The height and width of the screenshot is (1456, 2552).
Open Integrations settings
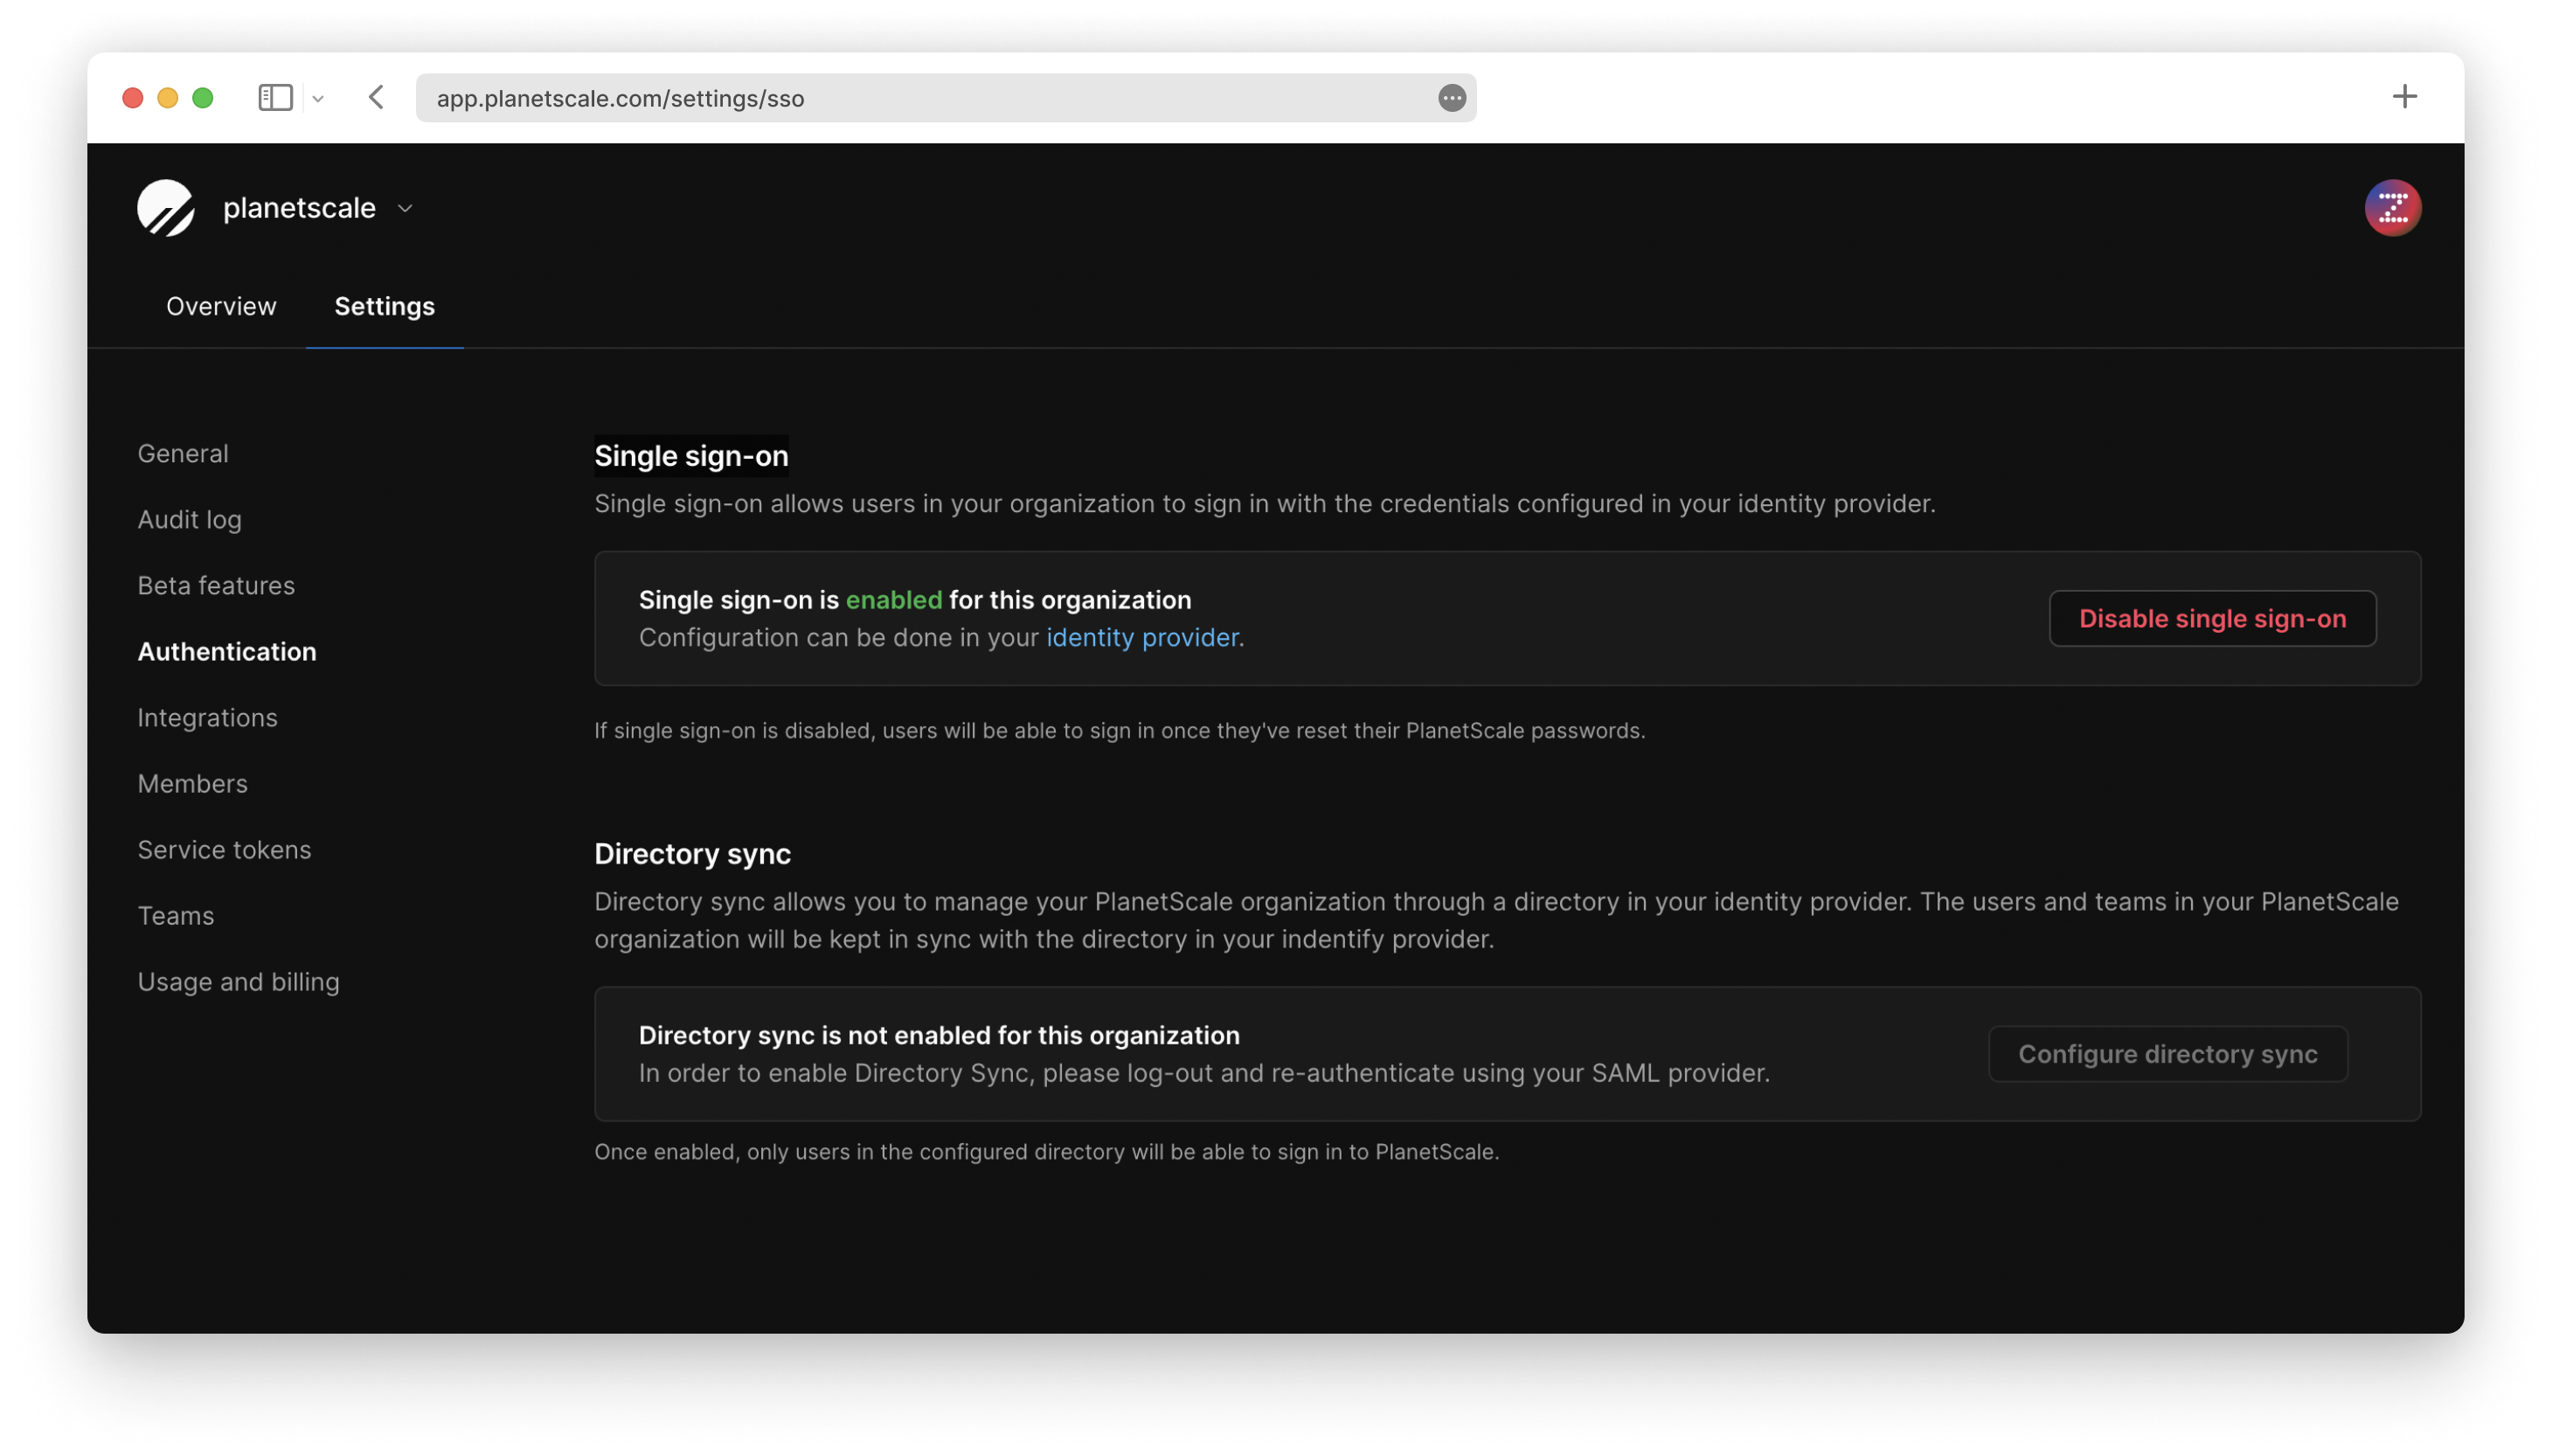[x=207, y=717]
